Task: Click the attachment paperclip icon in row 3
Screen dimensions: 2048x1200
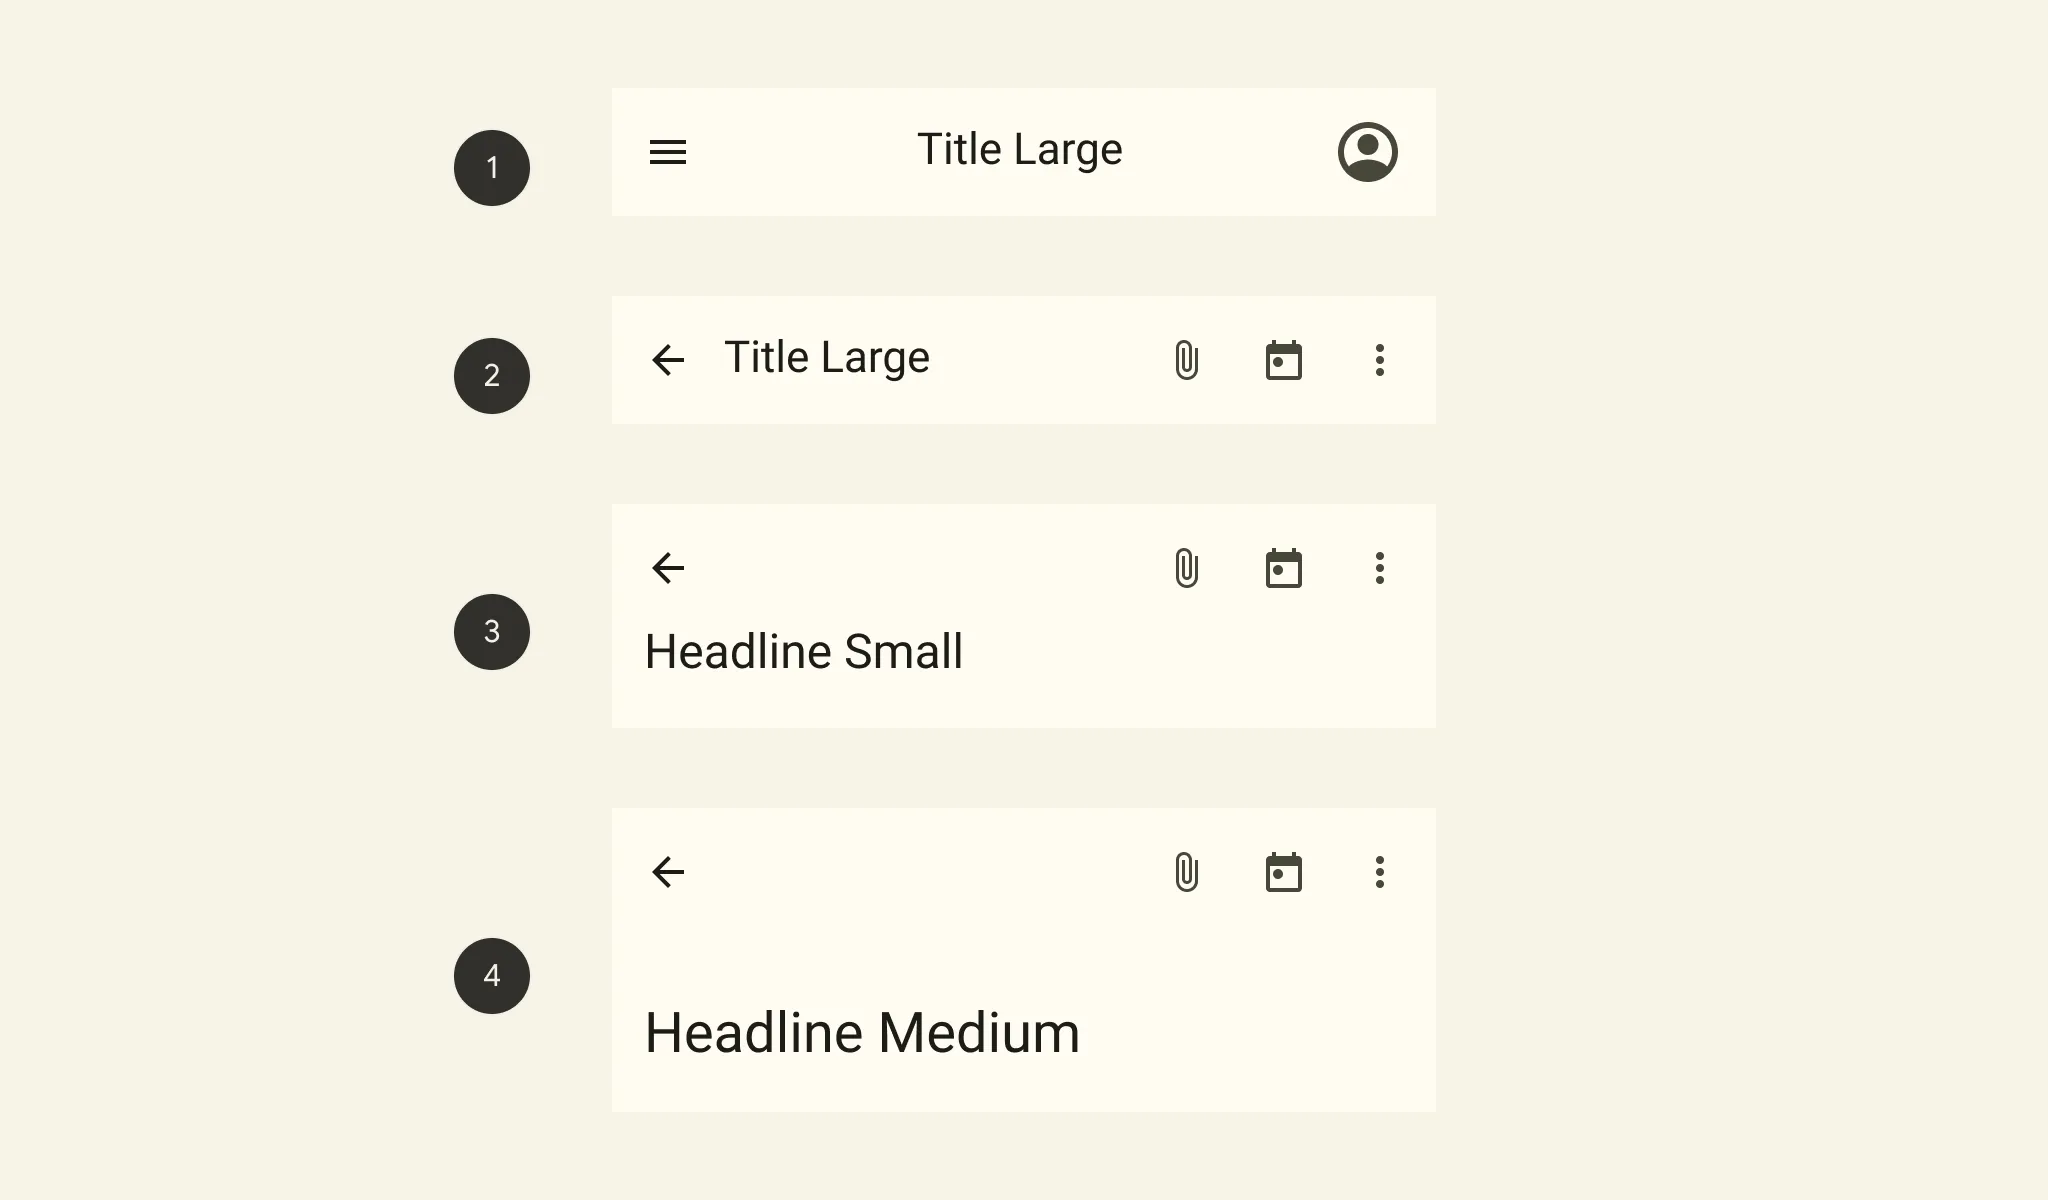Action: pyautogui.click(x=1185, y=567)
